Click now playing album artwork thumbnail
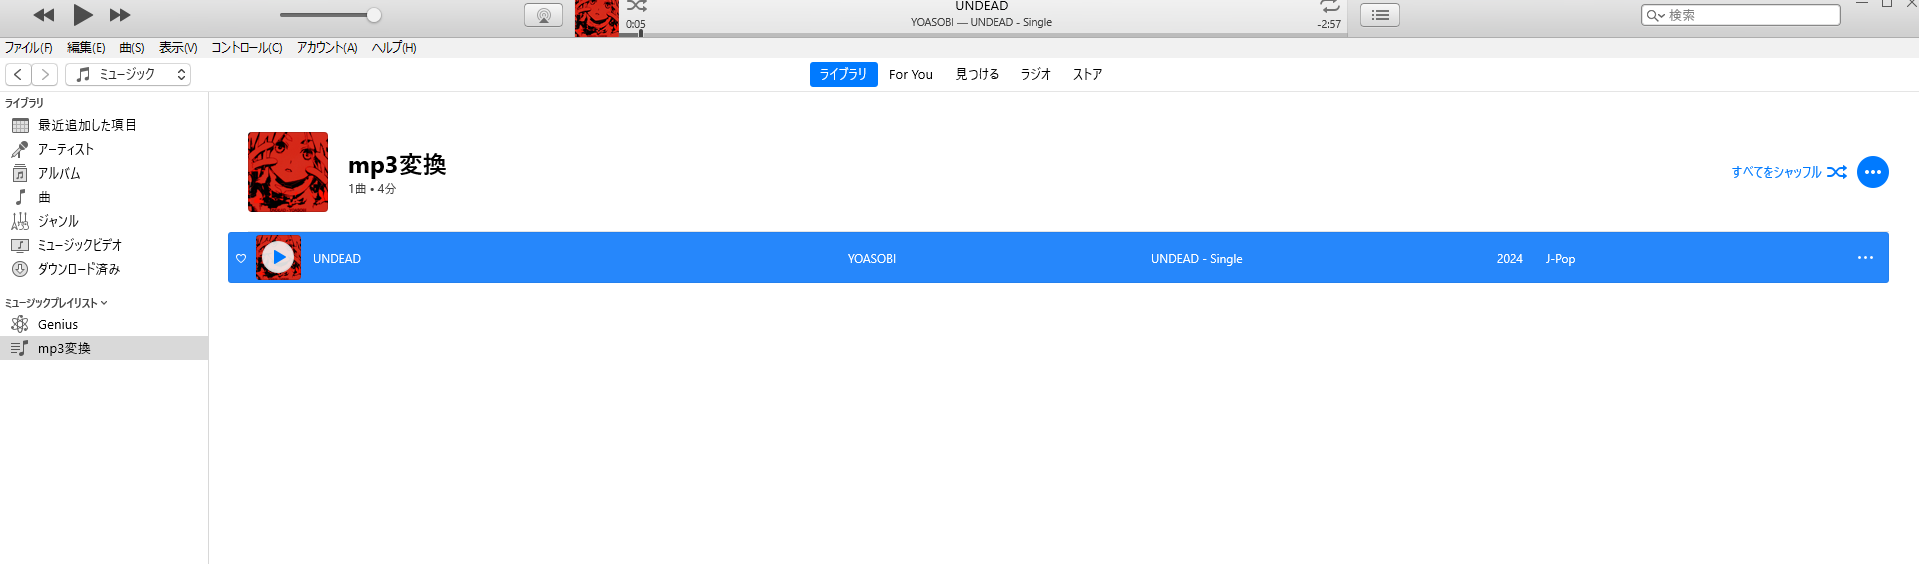The width and height of the screenshot is (1919, 564). pos(597,18)
